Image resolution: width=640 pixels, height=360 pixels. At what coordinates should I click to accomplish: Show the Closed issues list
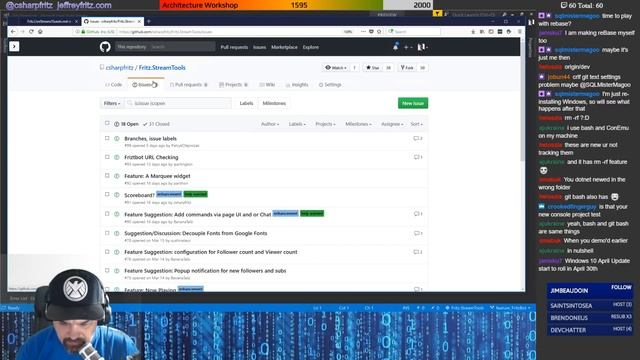point(156,124)
